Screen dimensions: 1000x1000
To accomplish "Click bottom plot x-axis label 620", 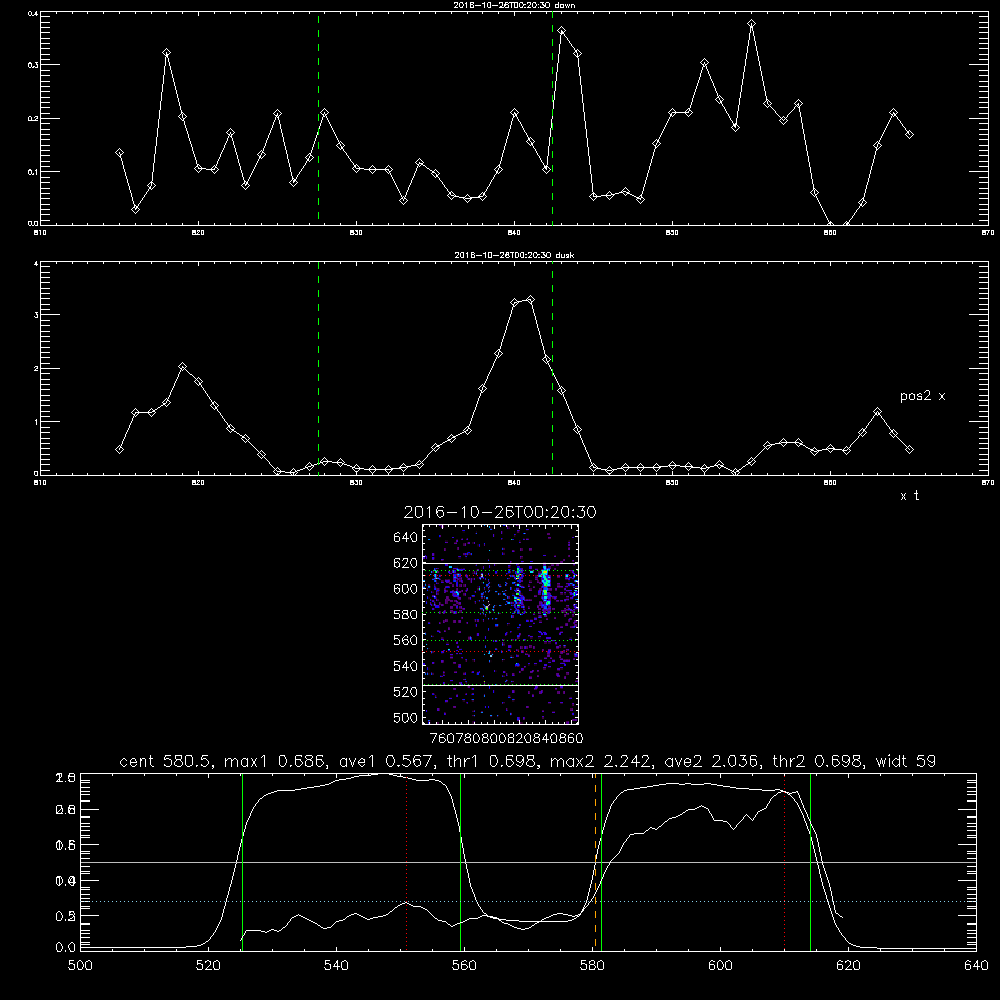I will (848, 966).
